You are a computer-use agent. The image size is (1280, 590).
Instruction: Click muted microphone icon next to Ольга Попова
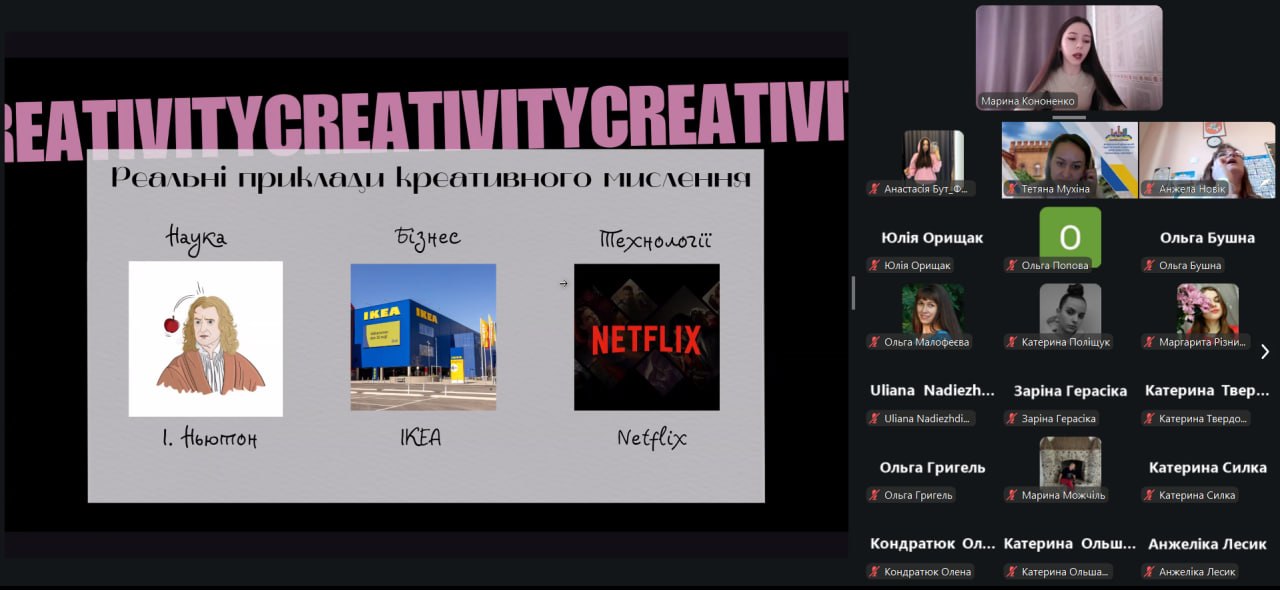click(1012, 266)
